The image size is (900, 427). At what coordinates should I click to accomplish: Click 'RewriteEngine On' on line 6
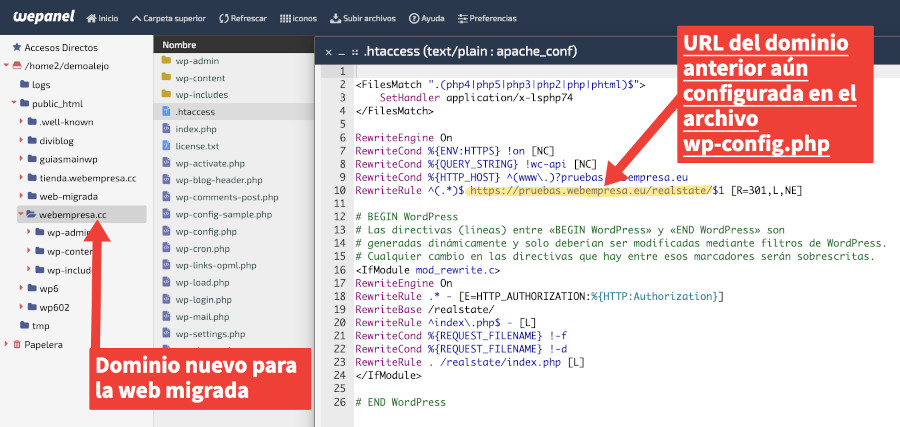(404, 137)
